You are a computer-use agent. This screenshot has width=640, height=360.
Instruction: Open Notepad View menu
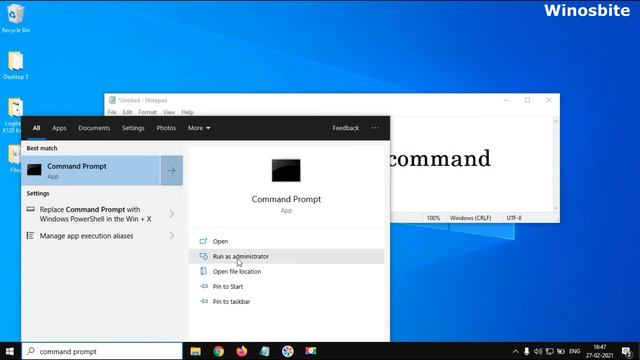coord(169,112)
